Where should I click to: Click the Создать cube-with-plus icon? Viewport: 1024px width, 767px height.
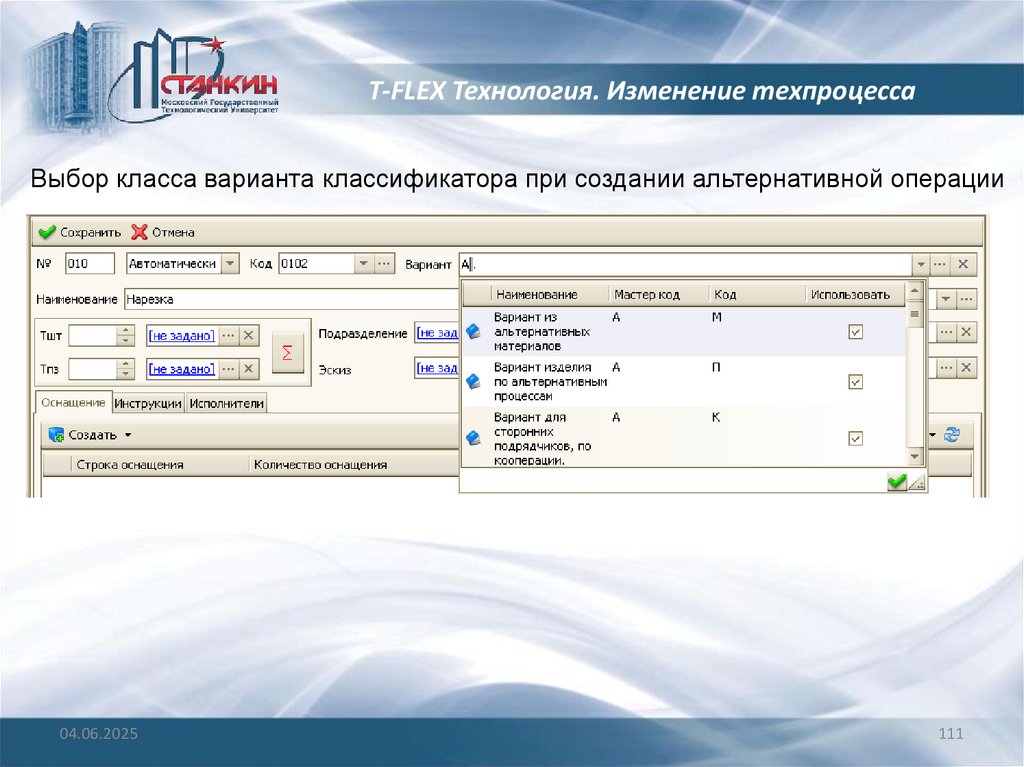tap(57, 435)
